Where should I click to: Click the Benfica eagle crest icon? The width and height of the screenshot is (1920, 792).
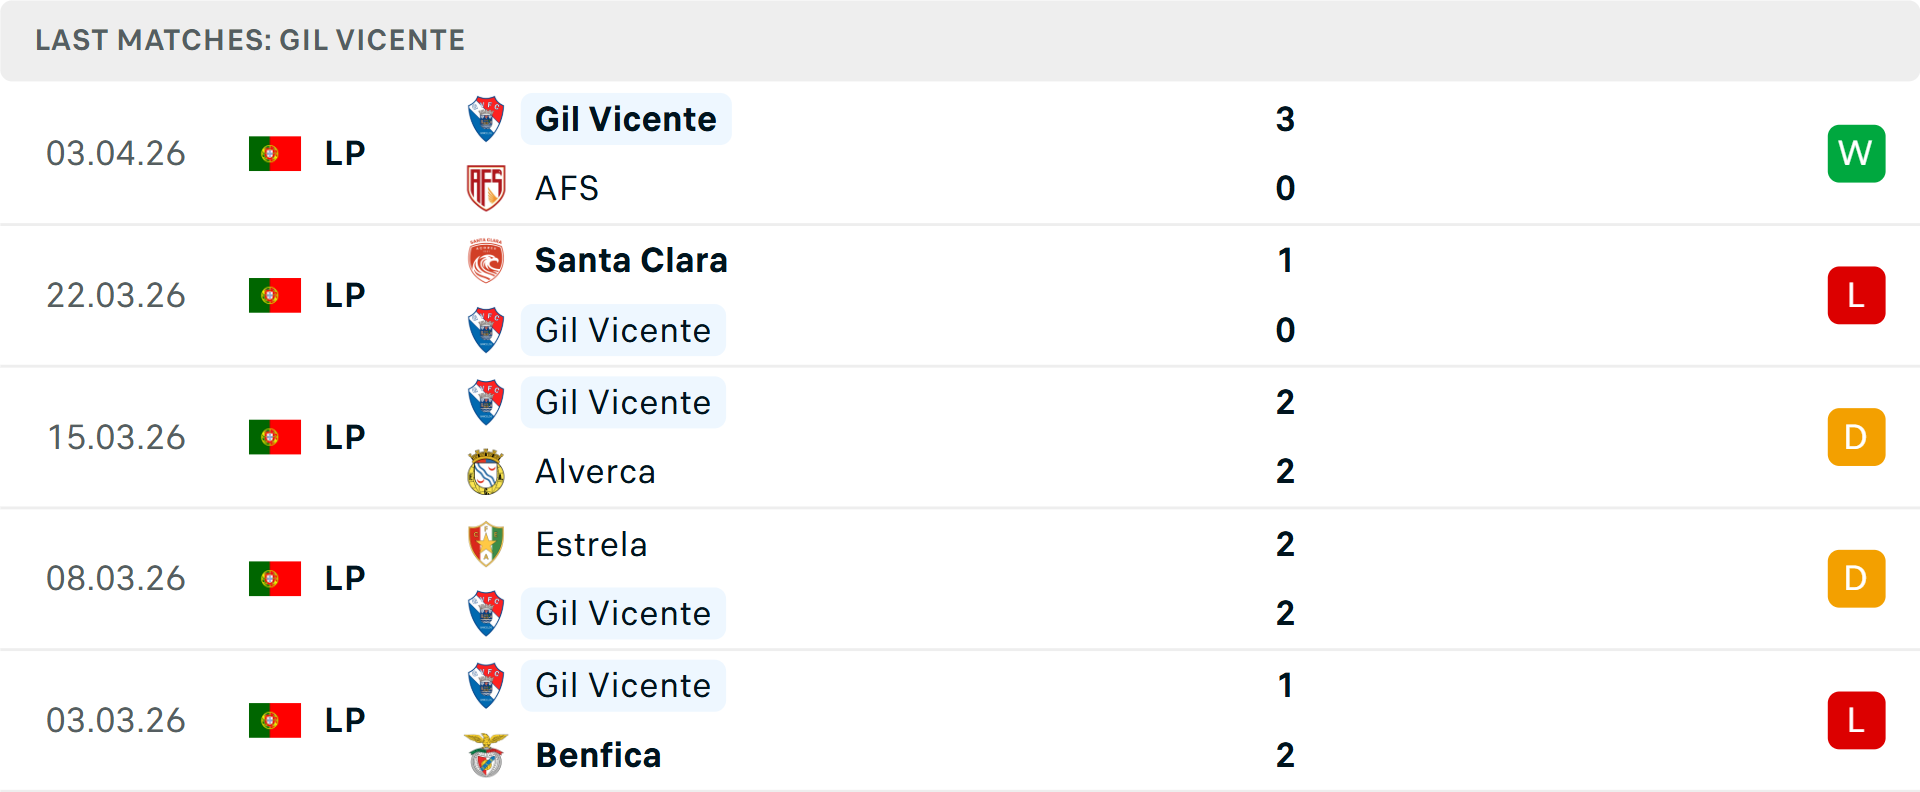pyautogui.click(x=486, y=756)
